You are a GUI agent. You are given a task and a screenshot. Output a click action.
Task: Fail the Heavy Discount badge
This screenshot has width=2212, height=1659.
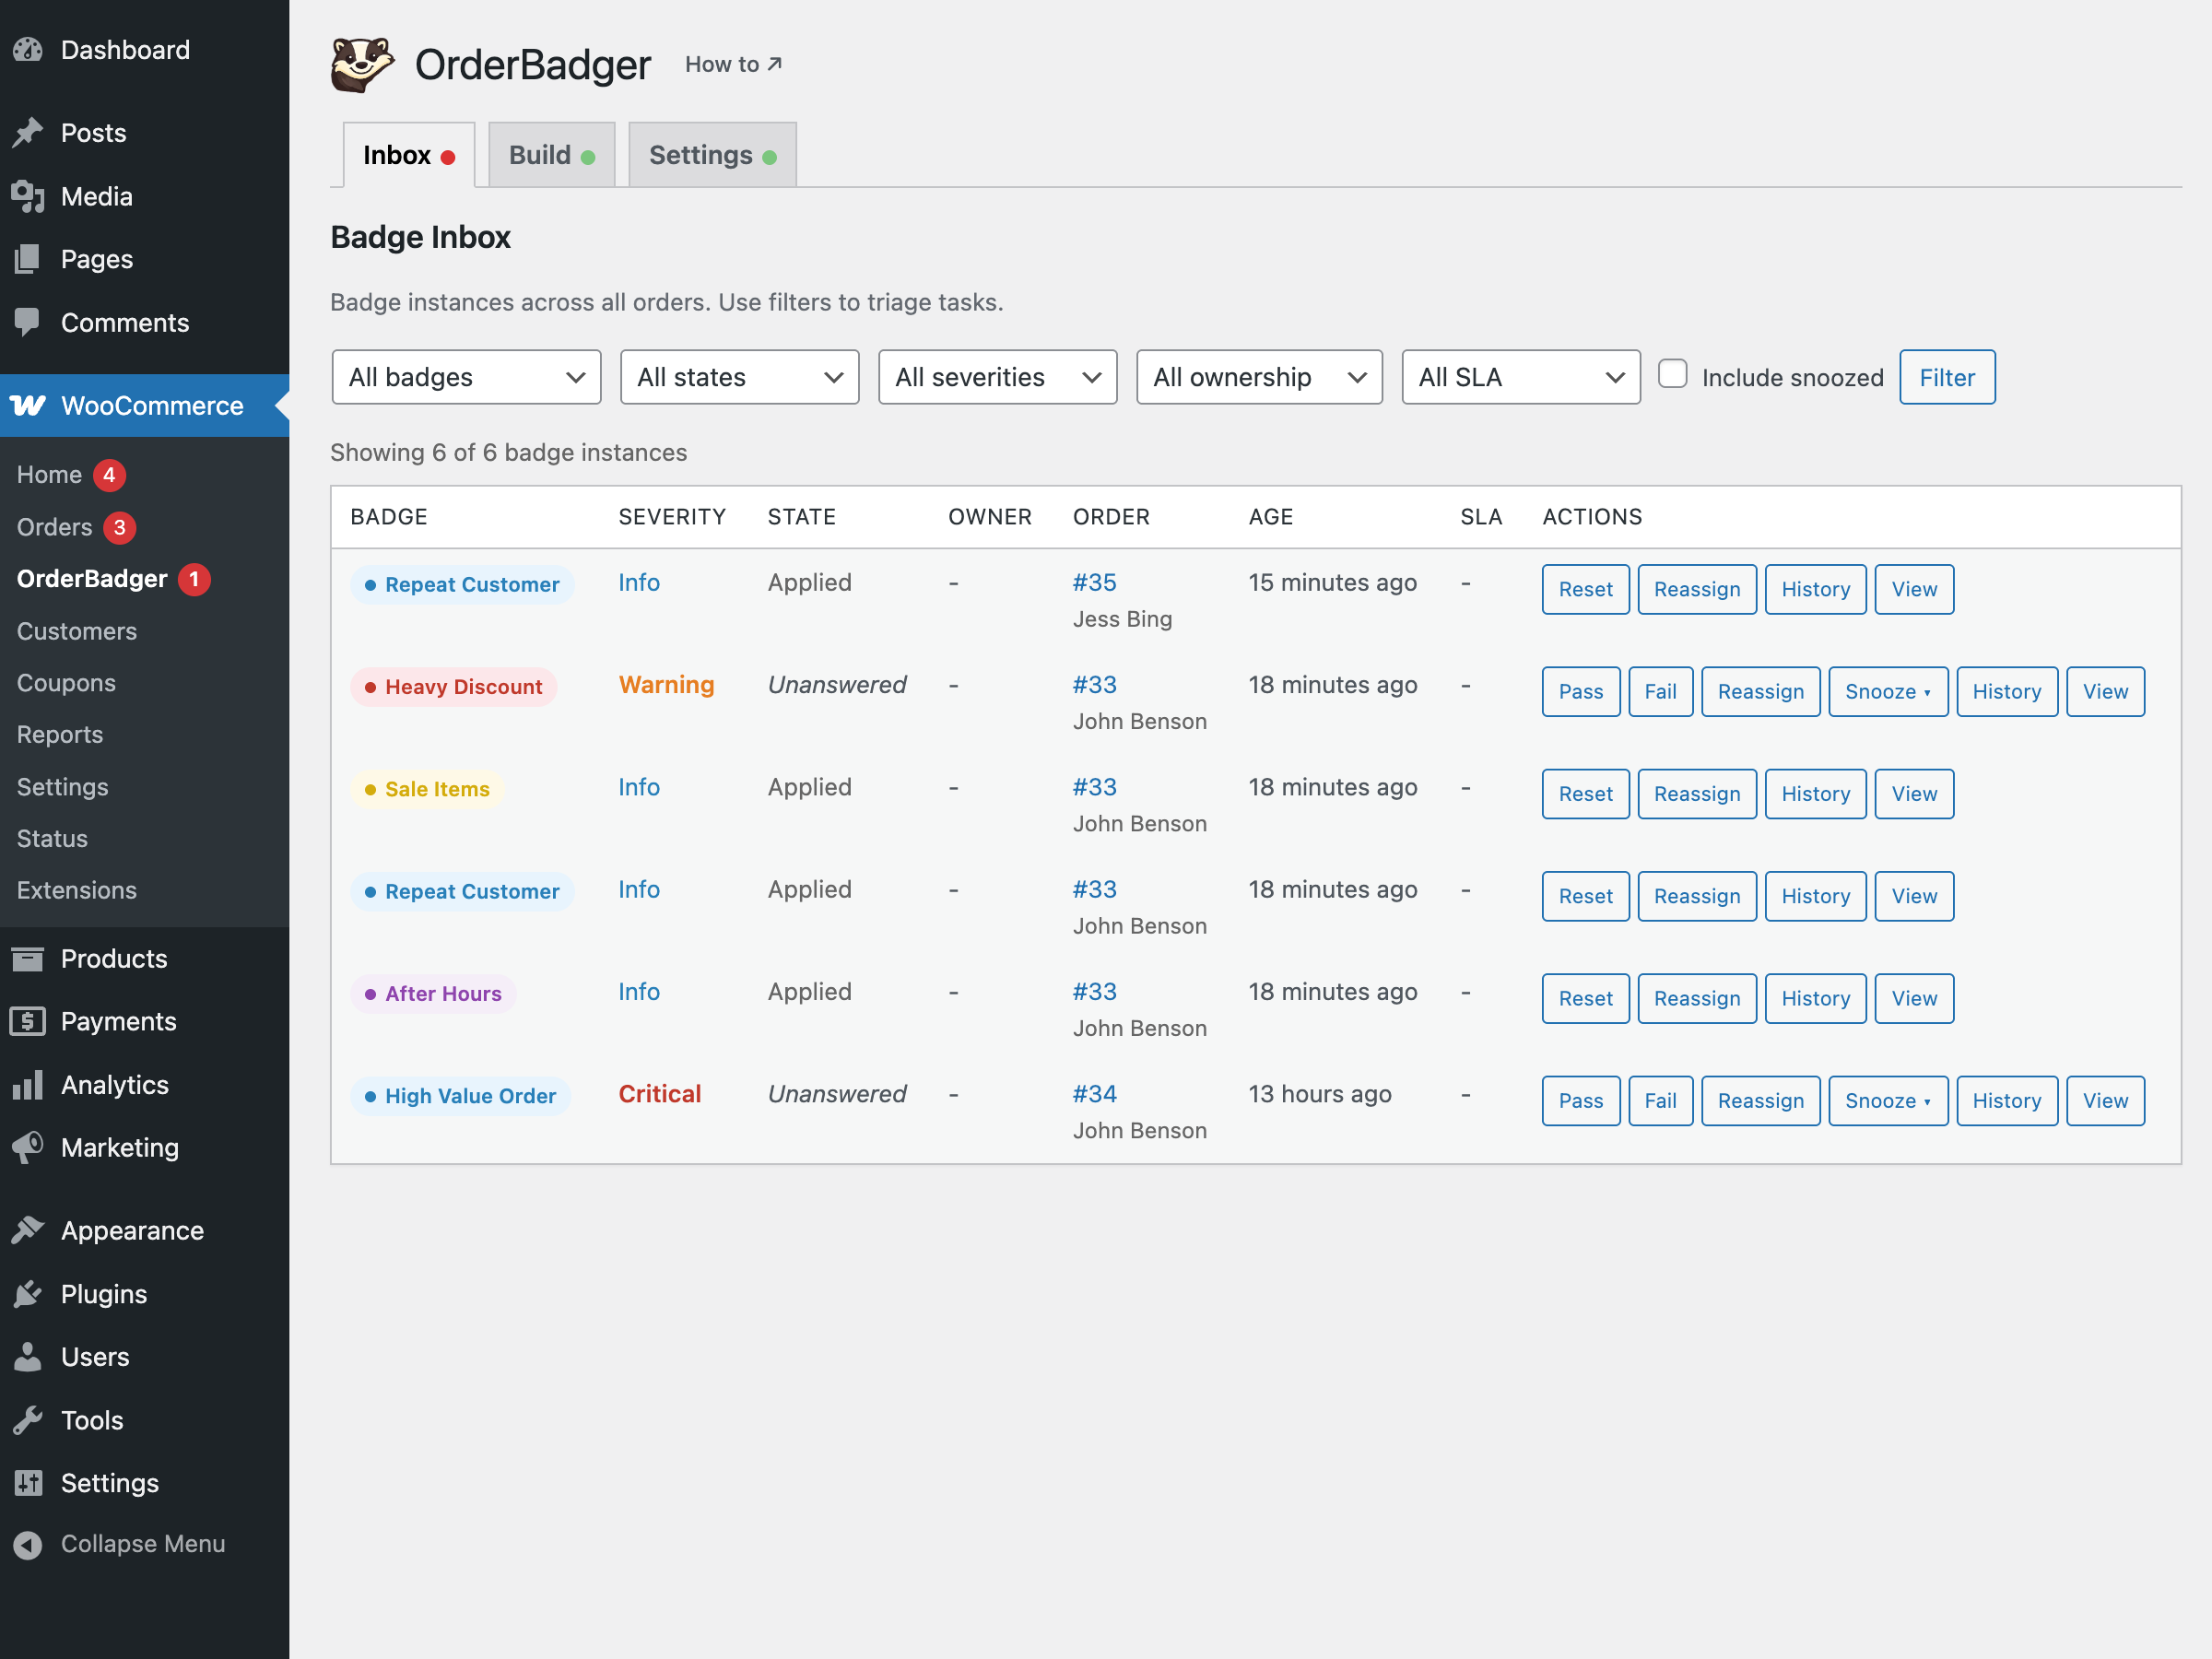coord(1660,692)
